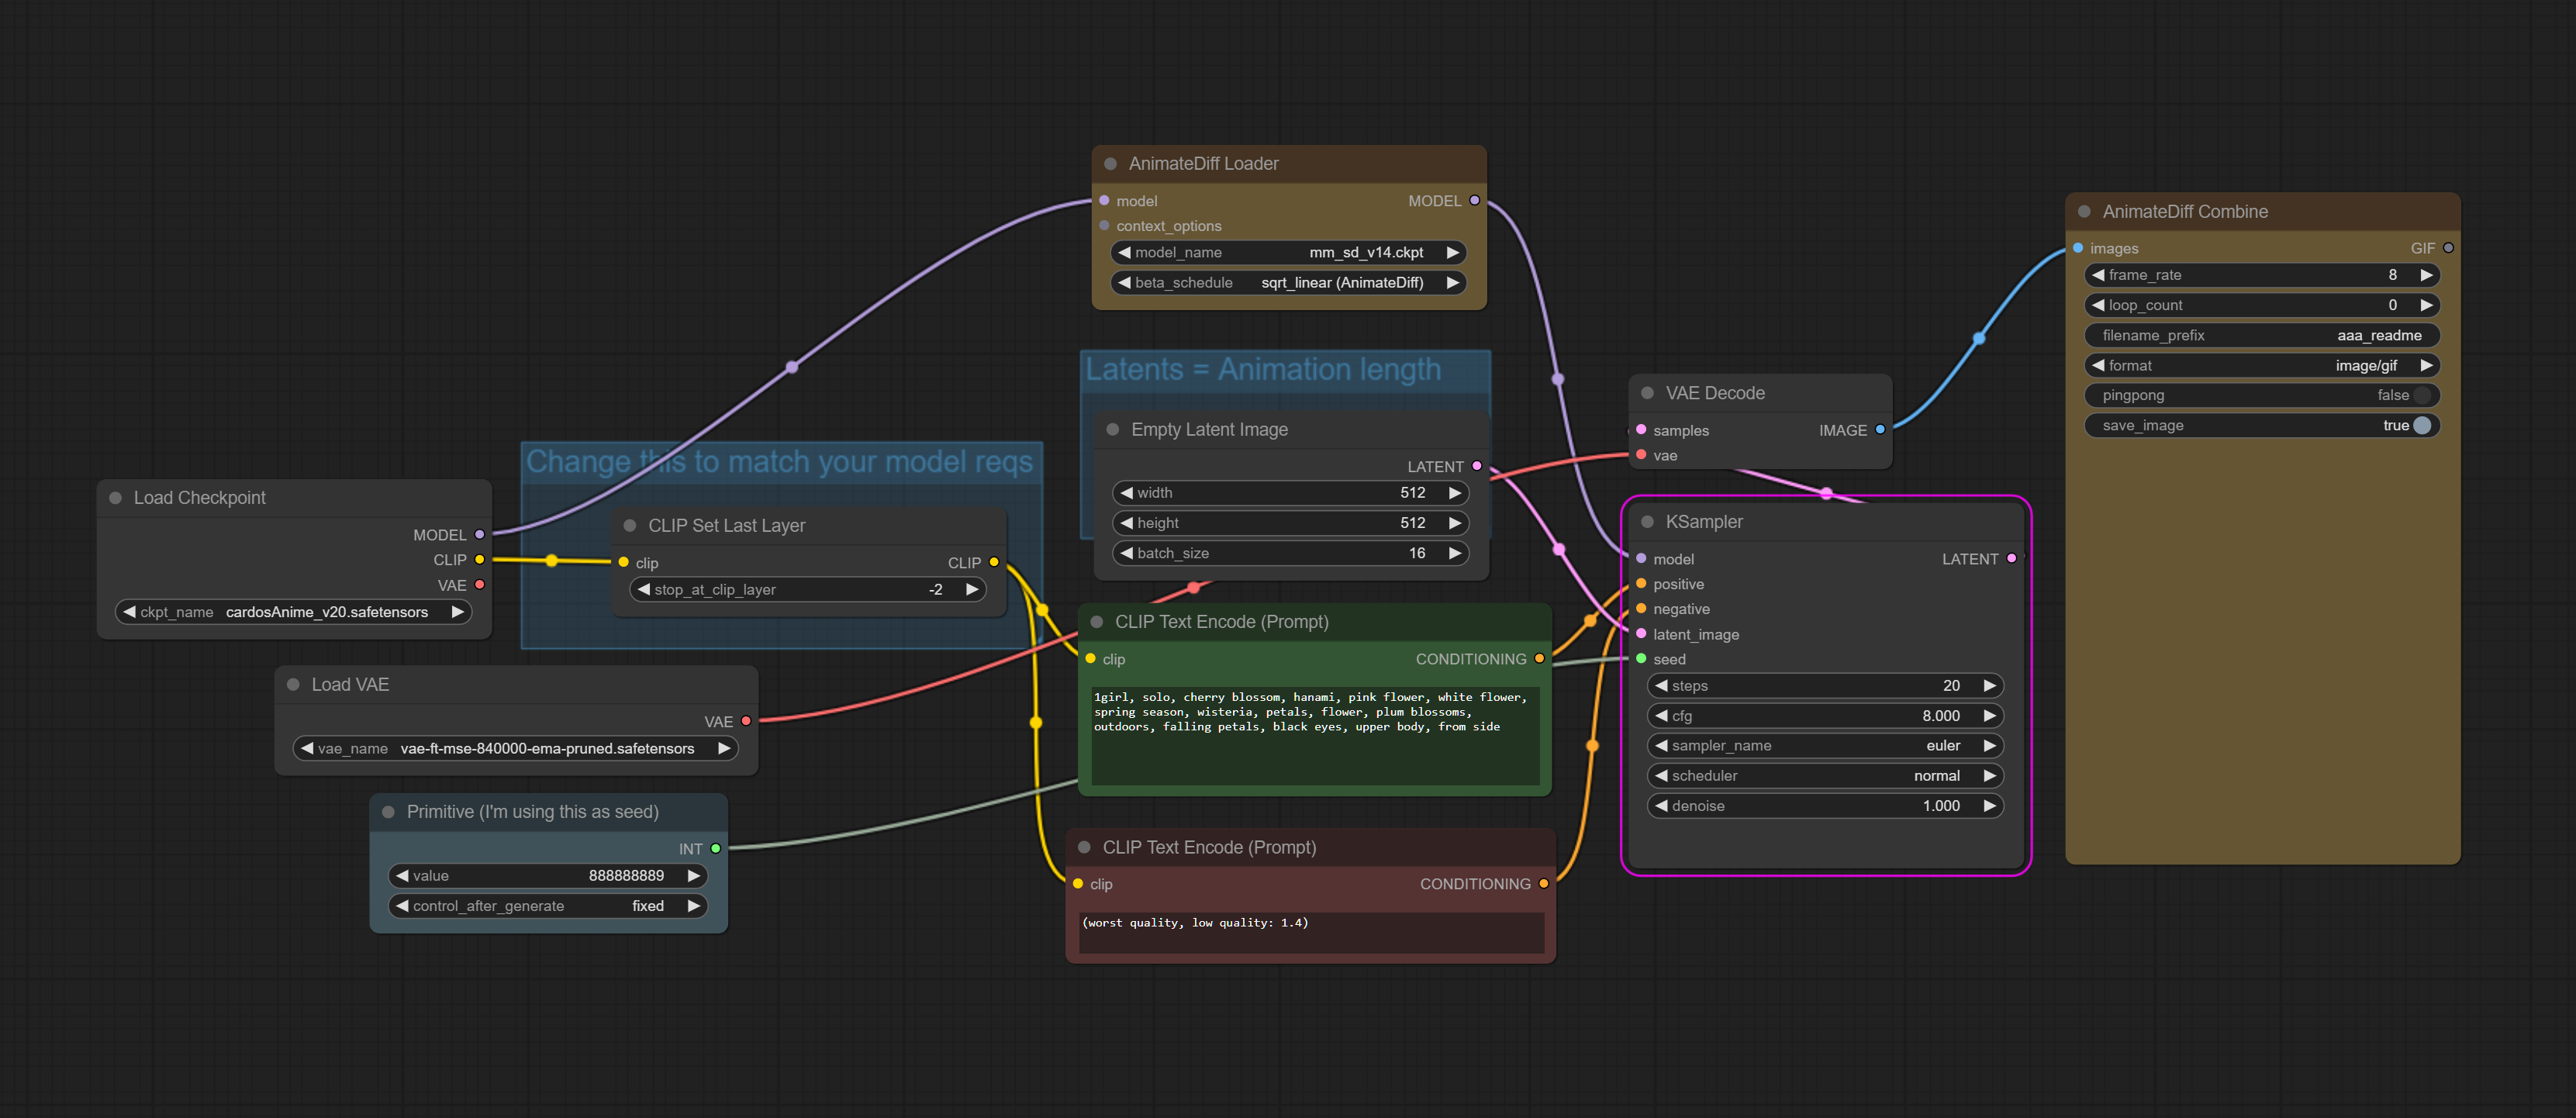Click the AnimateDiff Combine GIF output socket
The width and height of the screenshot is (2576, 1118).
pyautogui.click(x=2448, y=248)
